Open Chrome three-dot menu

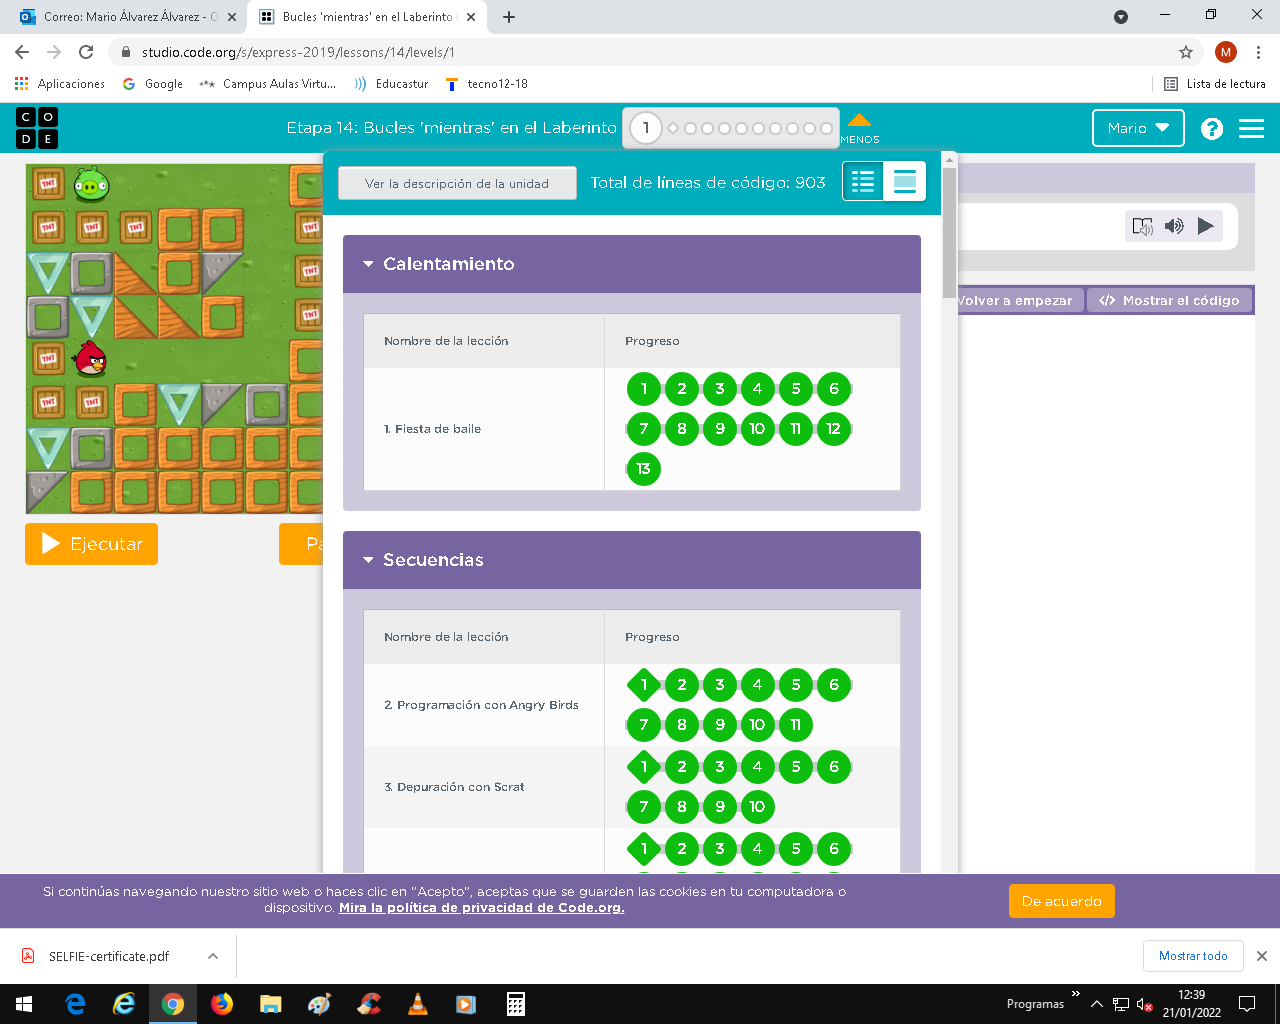click(1259, 52)
